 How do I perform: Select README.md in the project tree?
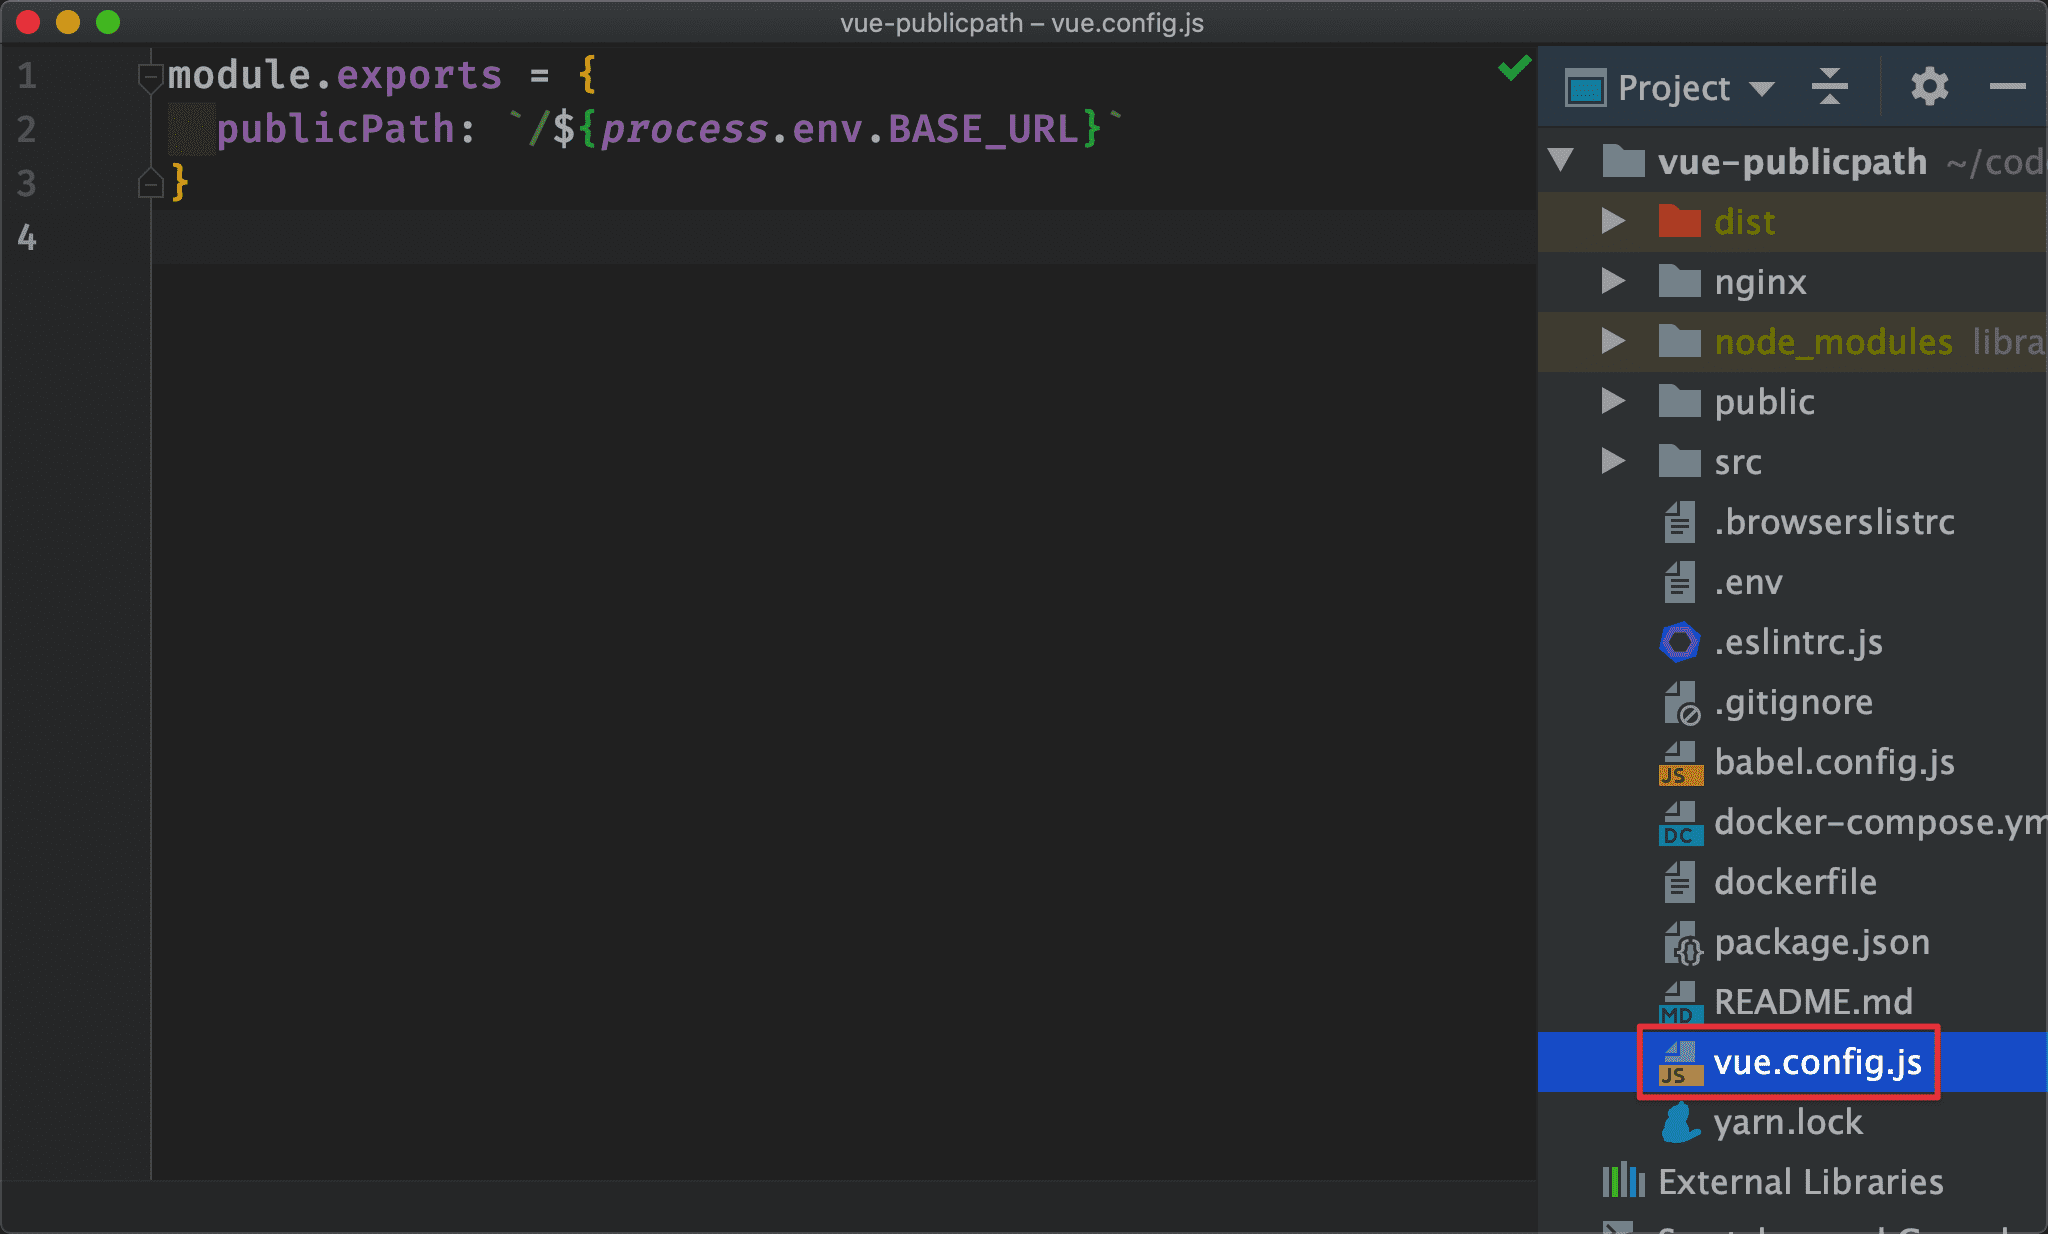(x=1813, y=1002)
